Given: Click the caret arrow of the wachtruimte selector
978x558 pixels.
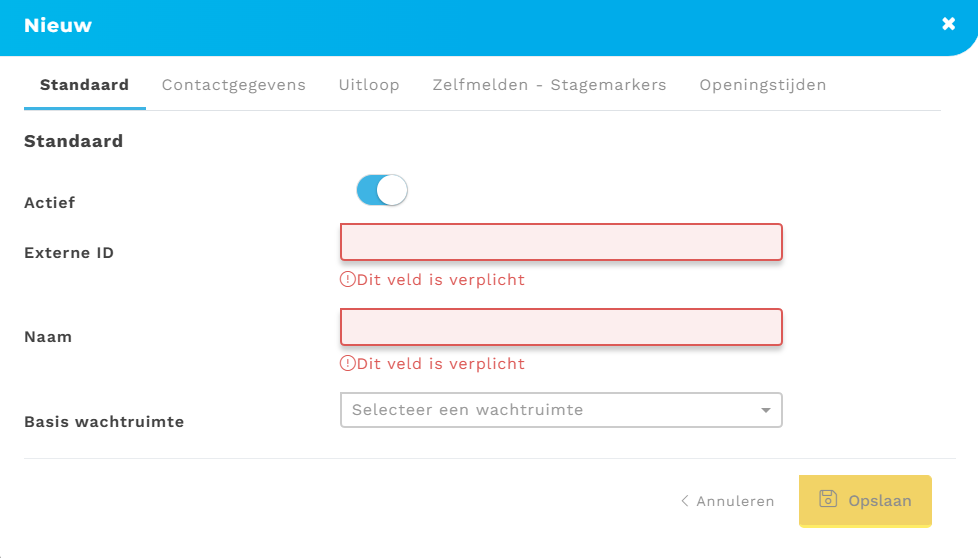Looking at the screenshot, I should tap(766, 410).
